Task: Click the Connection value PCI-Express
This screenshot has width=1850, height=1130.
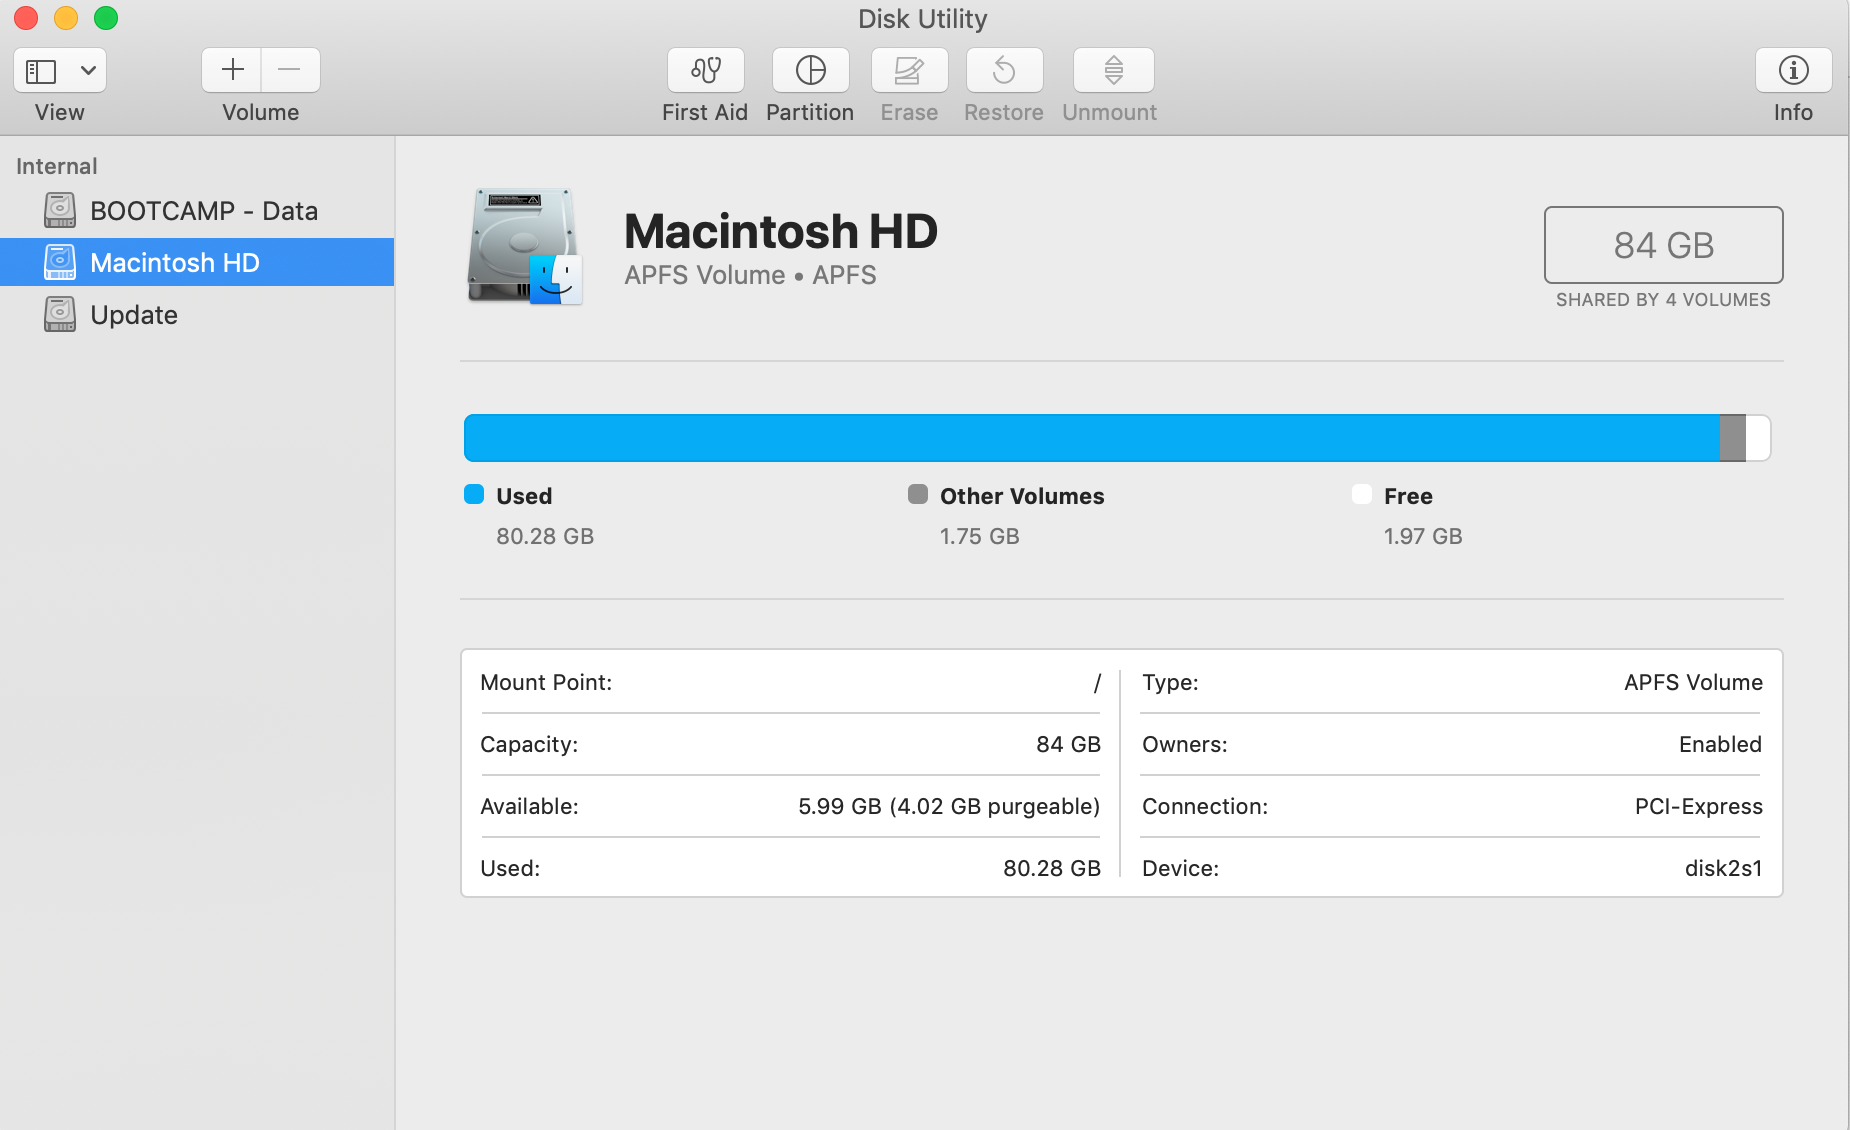Action: [x=1699, y=806]
